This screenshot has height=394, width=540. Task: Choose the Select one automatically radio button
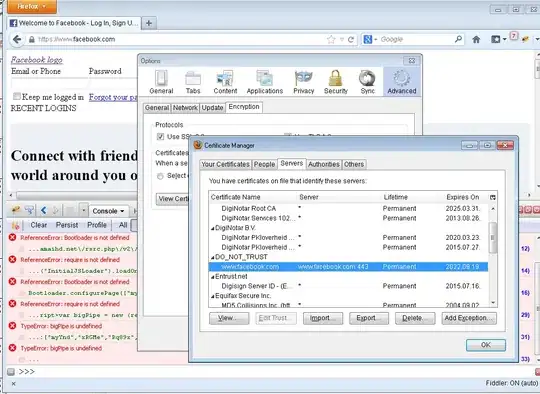pos(160,176)
